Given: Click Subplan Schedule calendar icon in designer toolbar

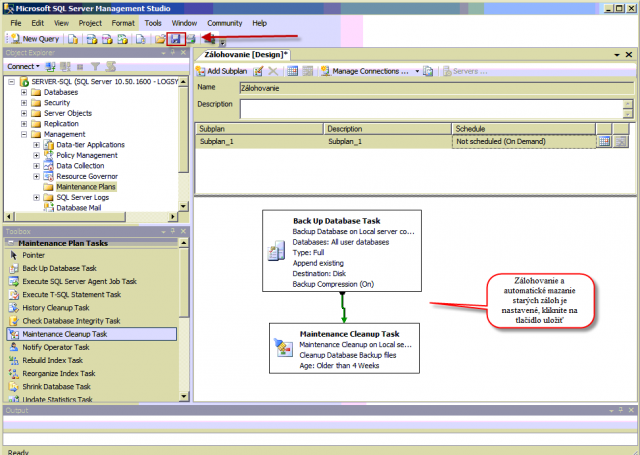Looking at the screenshot, I should point(292,71).
